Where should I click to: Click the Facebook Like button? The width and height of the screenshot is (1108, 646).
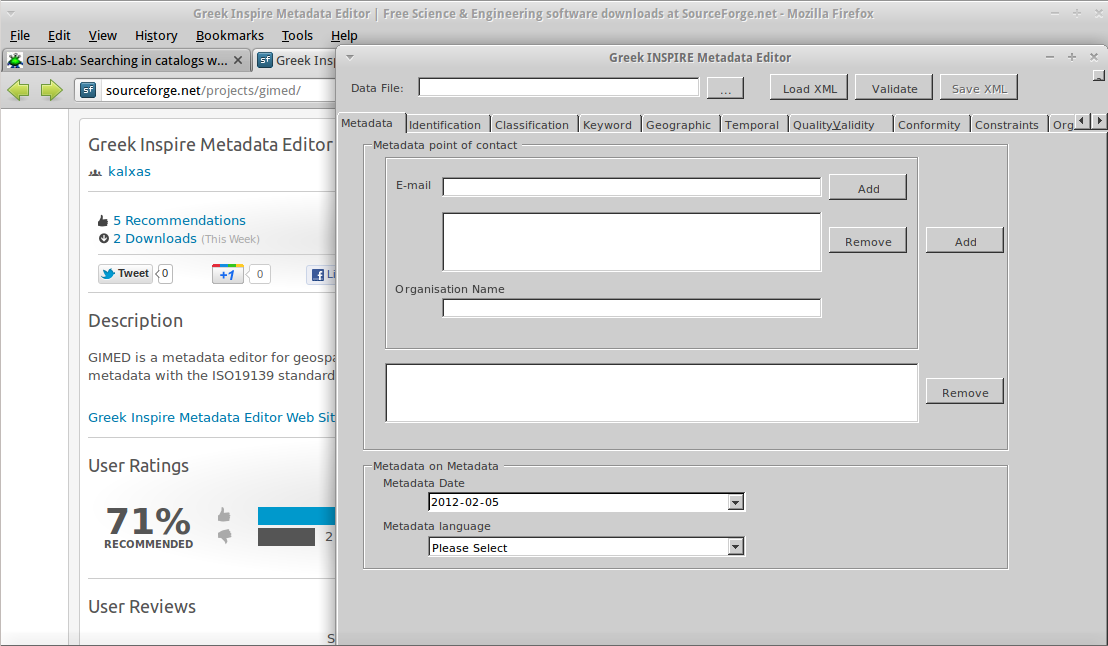click(321, 274)
